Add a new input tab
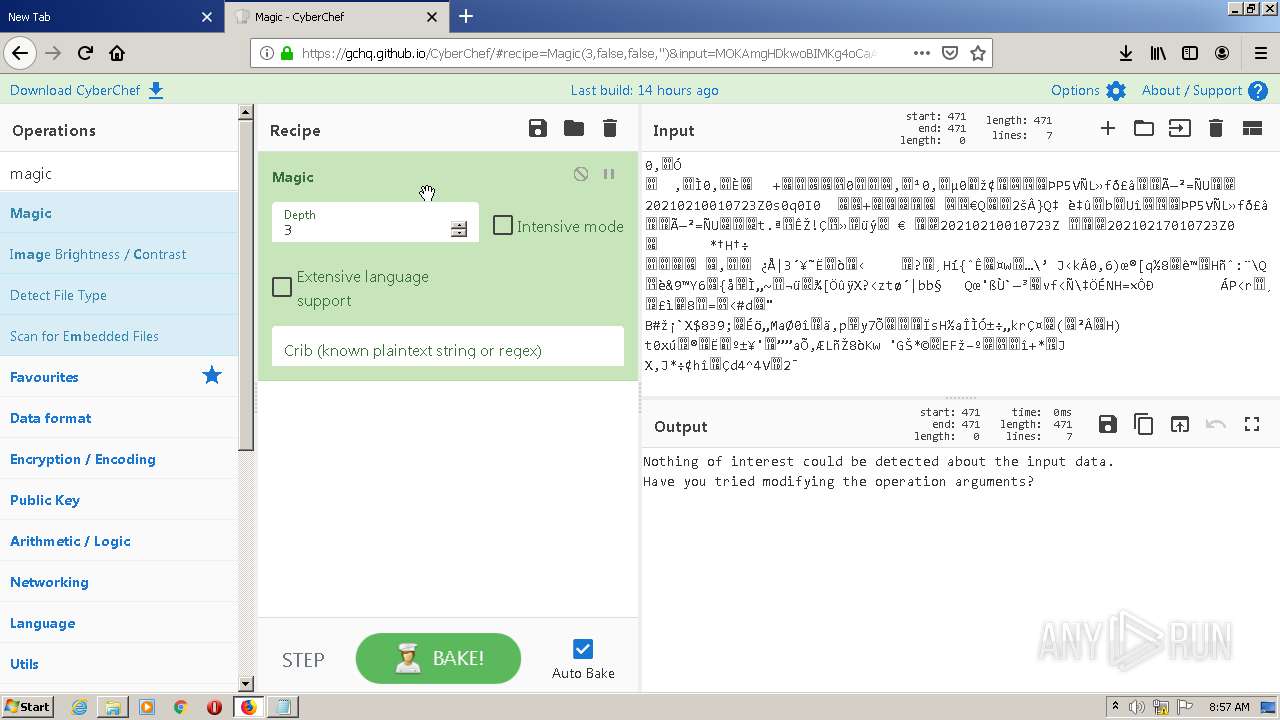Viewport: 1280px width, 720px height. (x=1108, y=128)
